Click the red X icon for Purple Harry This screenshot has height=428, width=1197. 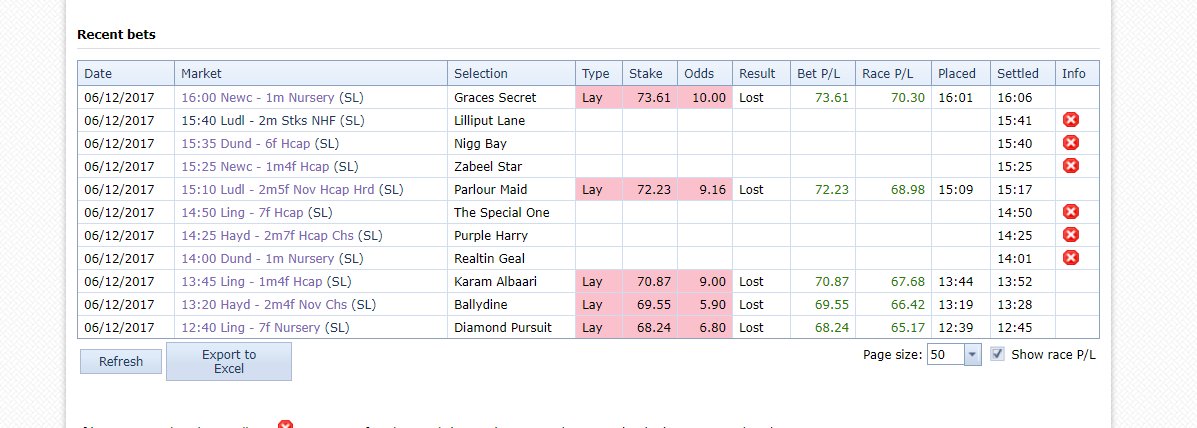tap(1071, 234)
